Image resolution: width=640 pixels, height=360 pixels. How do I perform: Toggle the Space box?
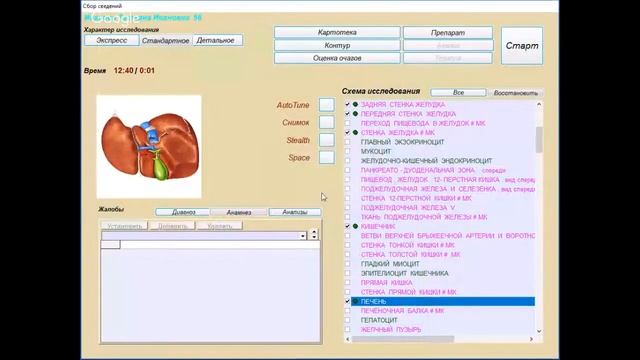327,158
